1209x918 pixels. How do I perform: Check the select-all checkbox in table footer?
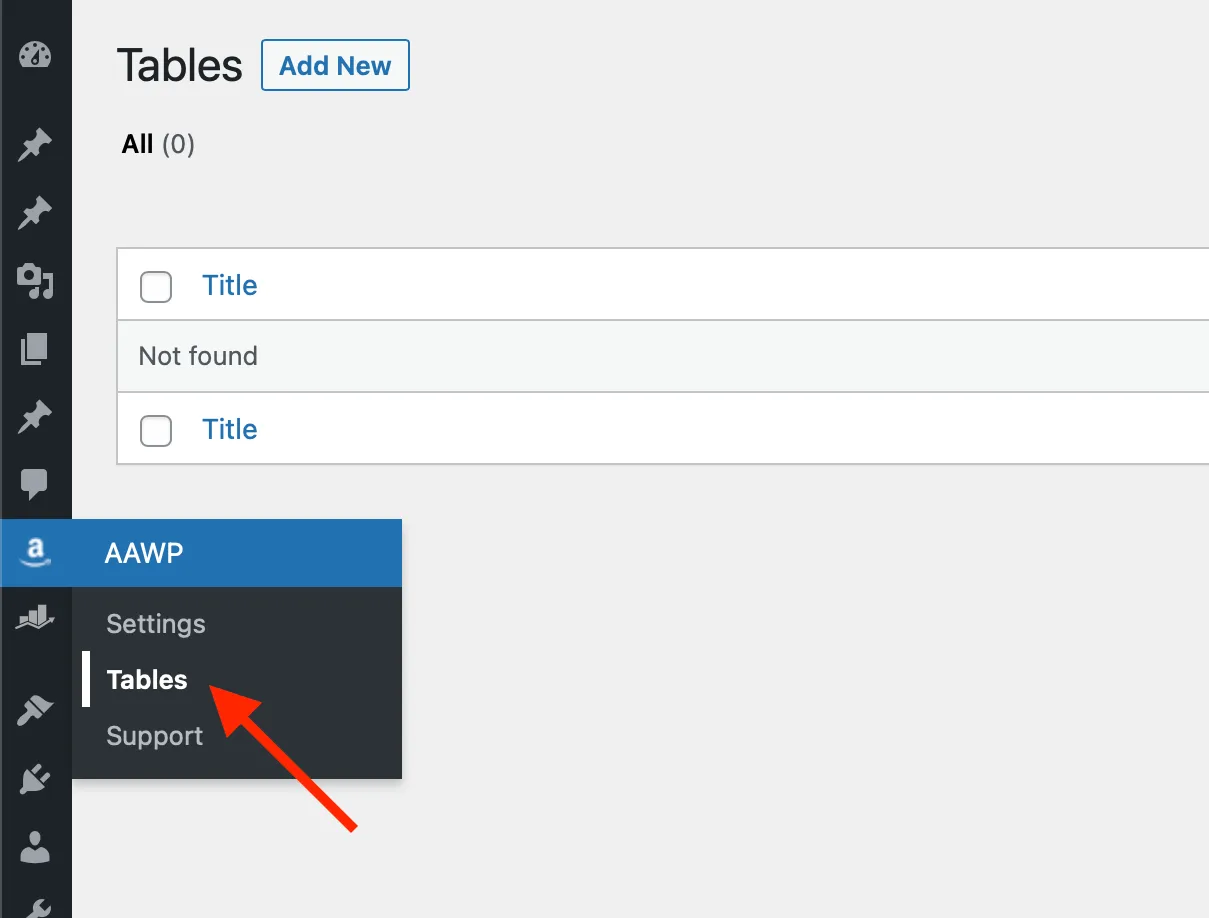coord(156,430)
